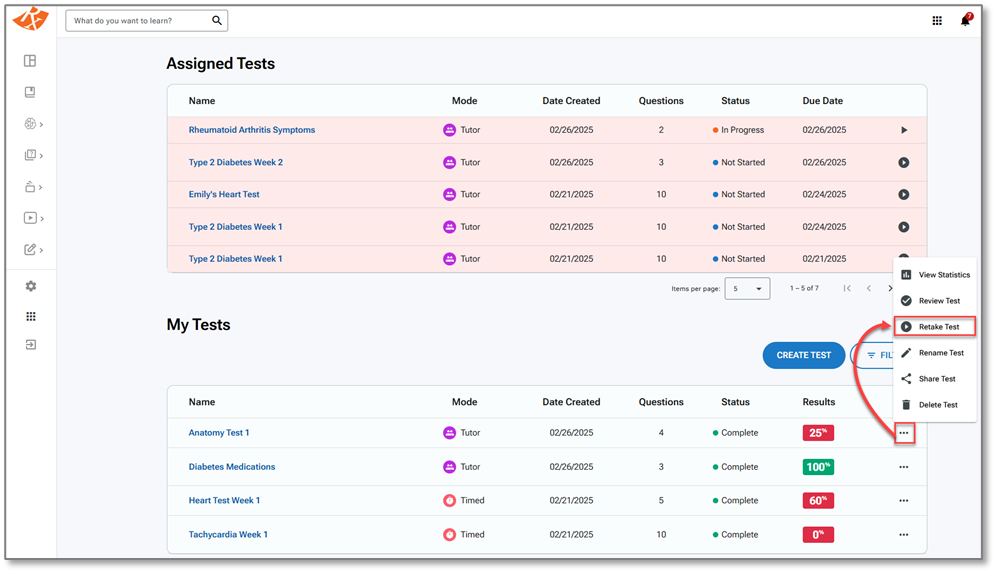This screenshot has height=573, width=996.
Task: Start Emily's Heart Test play button
Action: tap(903, 195)
